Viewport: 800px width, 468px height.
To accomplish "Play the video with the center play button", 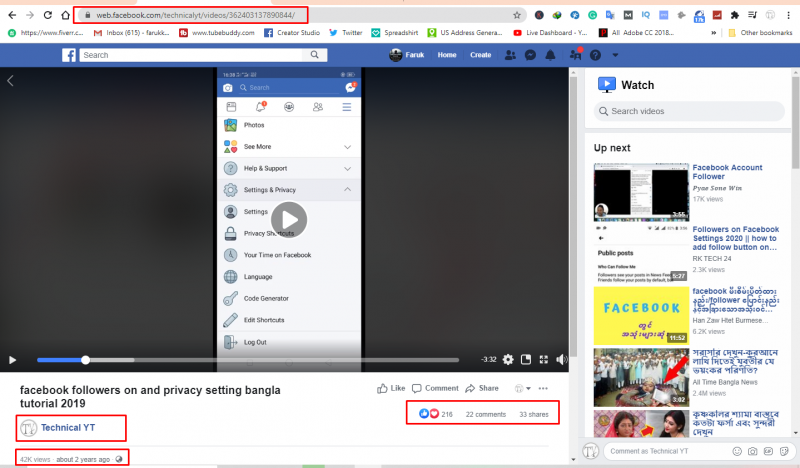I will pyautogui.click(x=289, y=220).
